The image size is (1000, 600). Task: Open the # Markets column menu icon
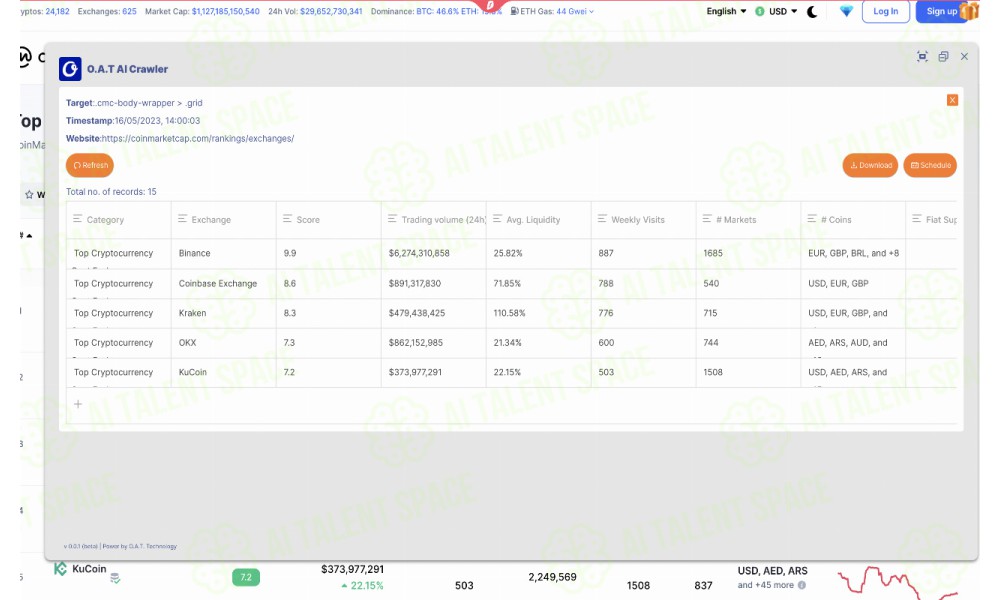point(707,219)
